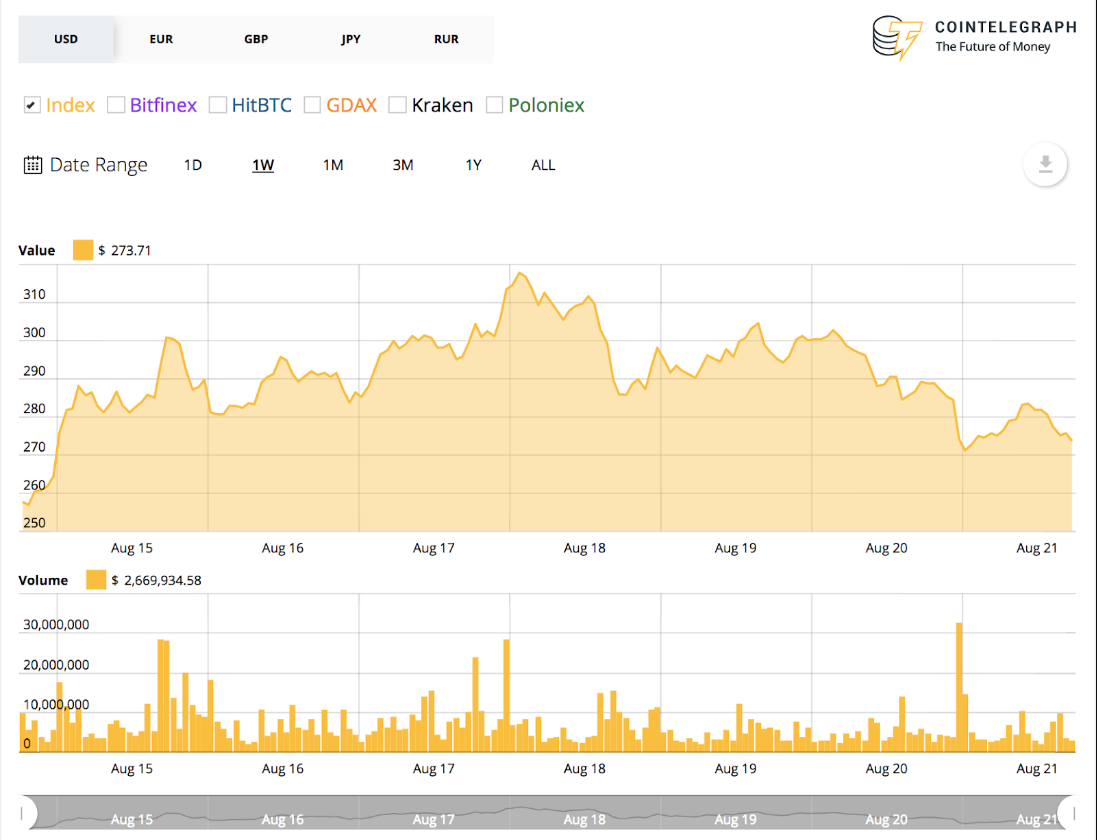Enable the Bitfinex checkbox
This screenshot has width=1097, height=840.
click(116, 105)
